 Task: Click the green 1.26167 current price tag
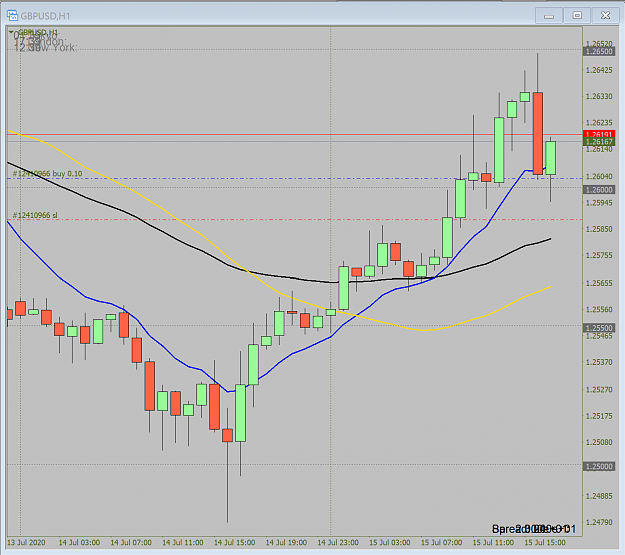599,142
